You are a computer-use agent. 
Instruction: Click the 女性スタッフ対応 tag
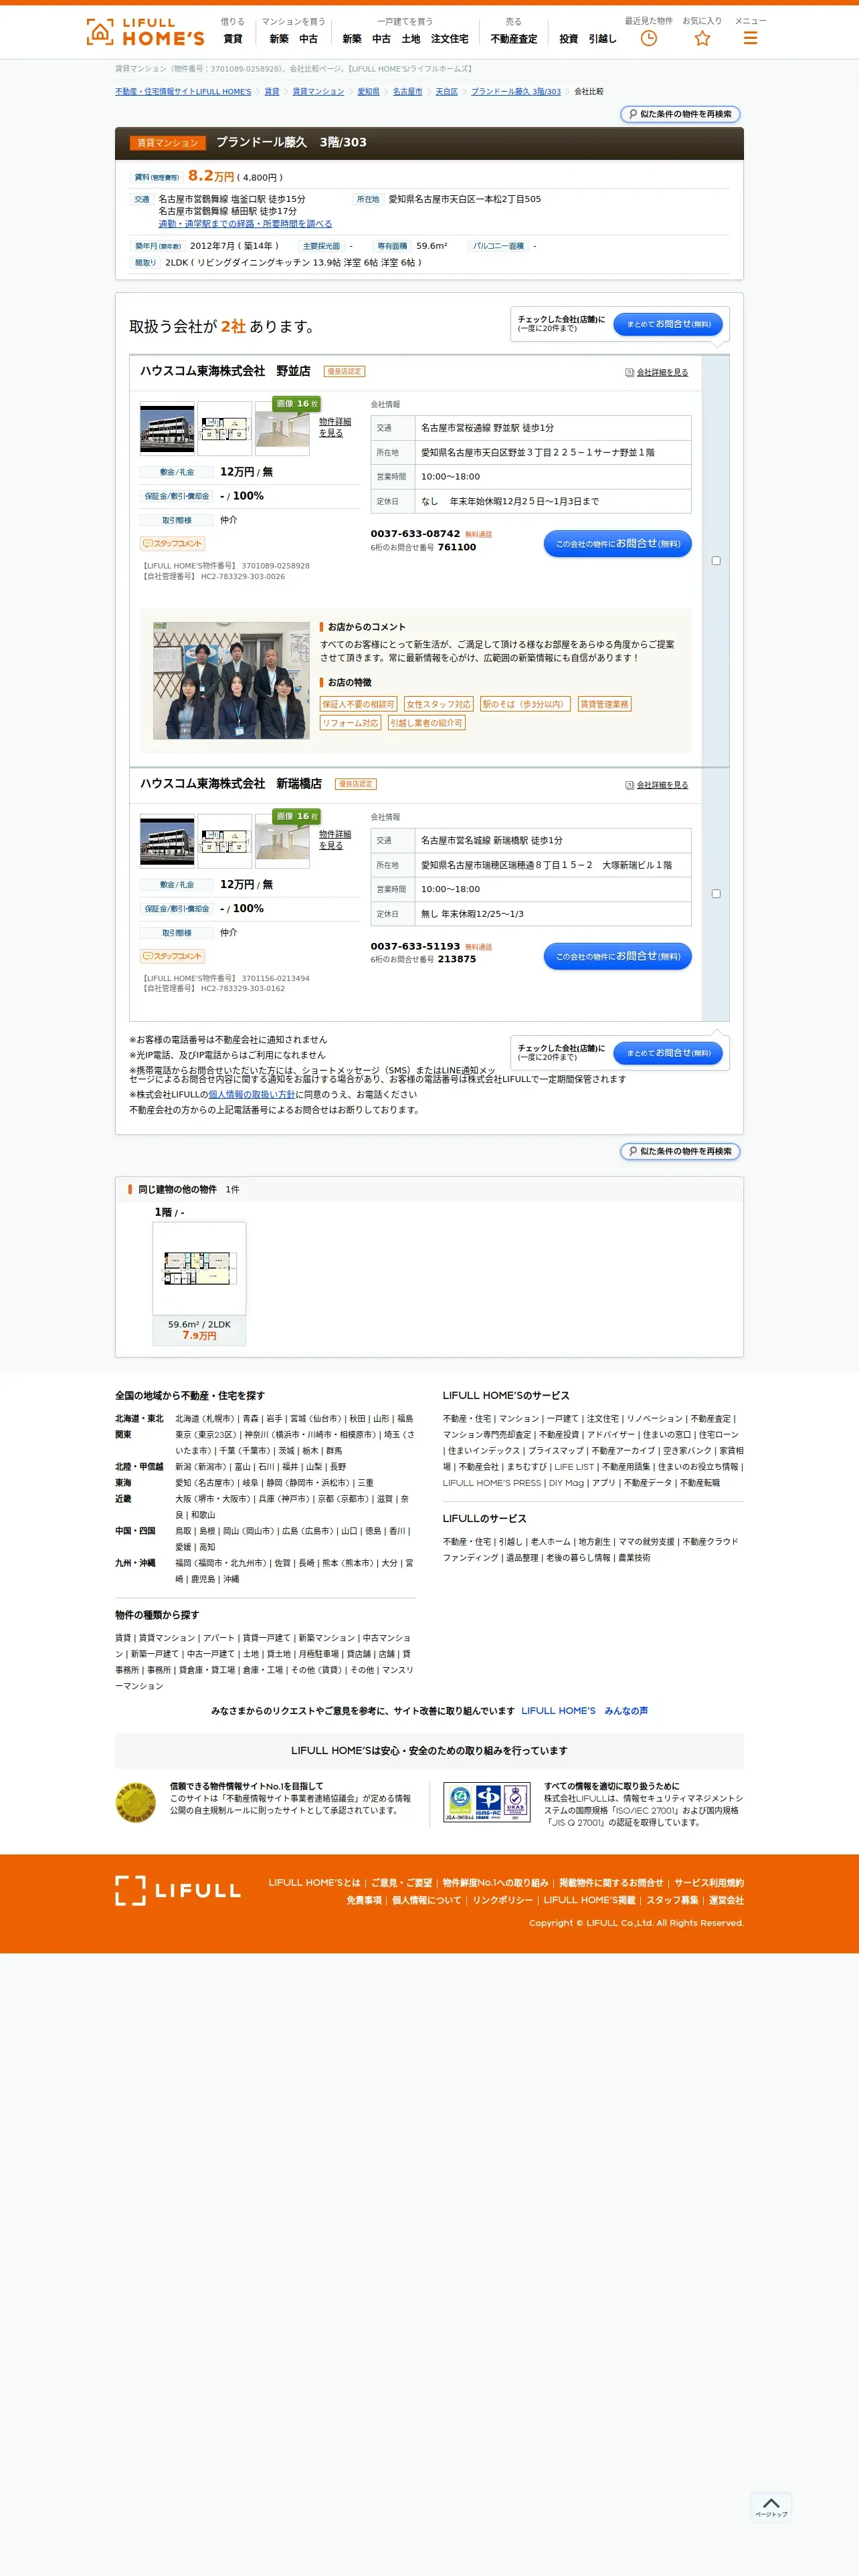click(438, 704)
